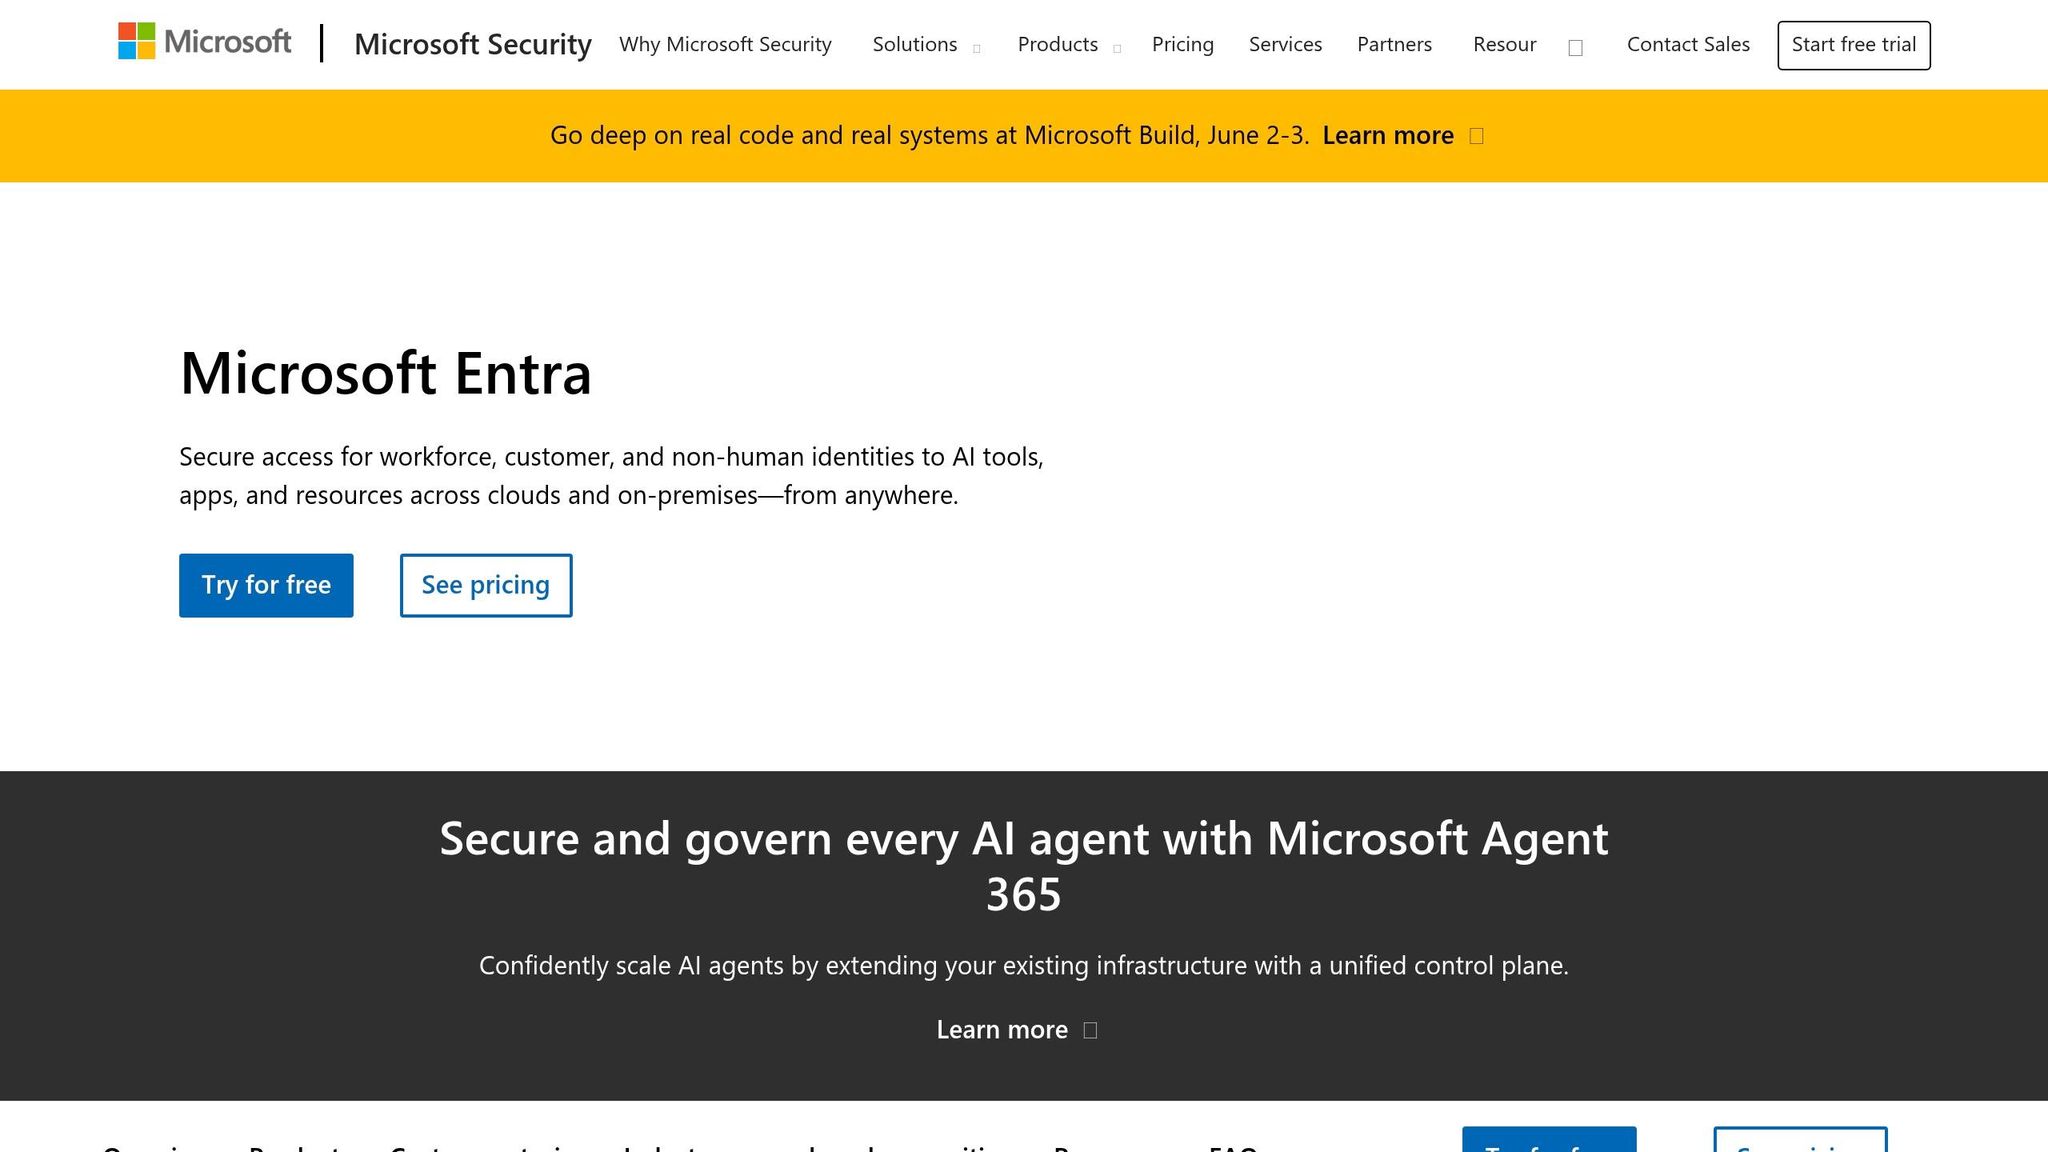The height and width of the screenshot is (1152, 2048).
Task: Click 'Confidently scale AI agents' subtitle text
Action: click(x=1024, y=965)
